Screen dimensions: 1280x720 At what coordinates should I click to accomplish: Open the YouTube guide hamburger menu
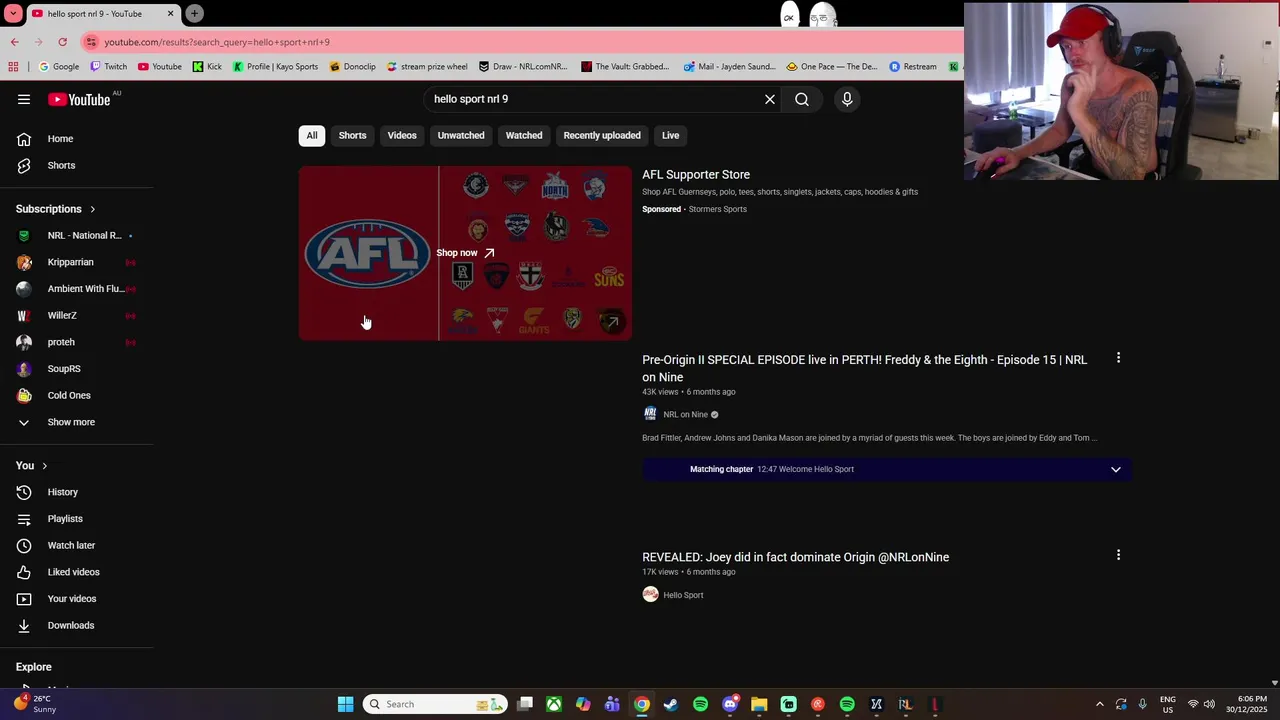24,99
